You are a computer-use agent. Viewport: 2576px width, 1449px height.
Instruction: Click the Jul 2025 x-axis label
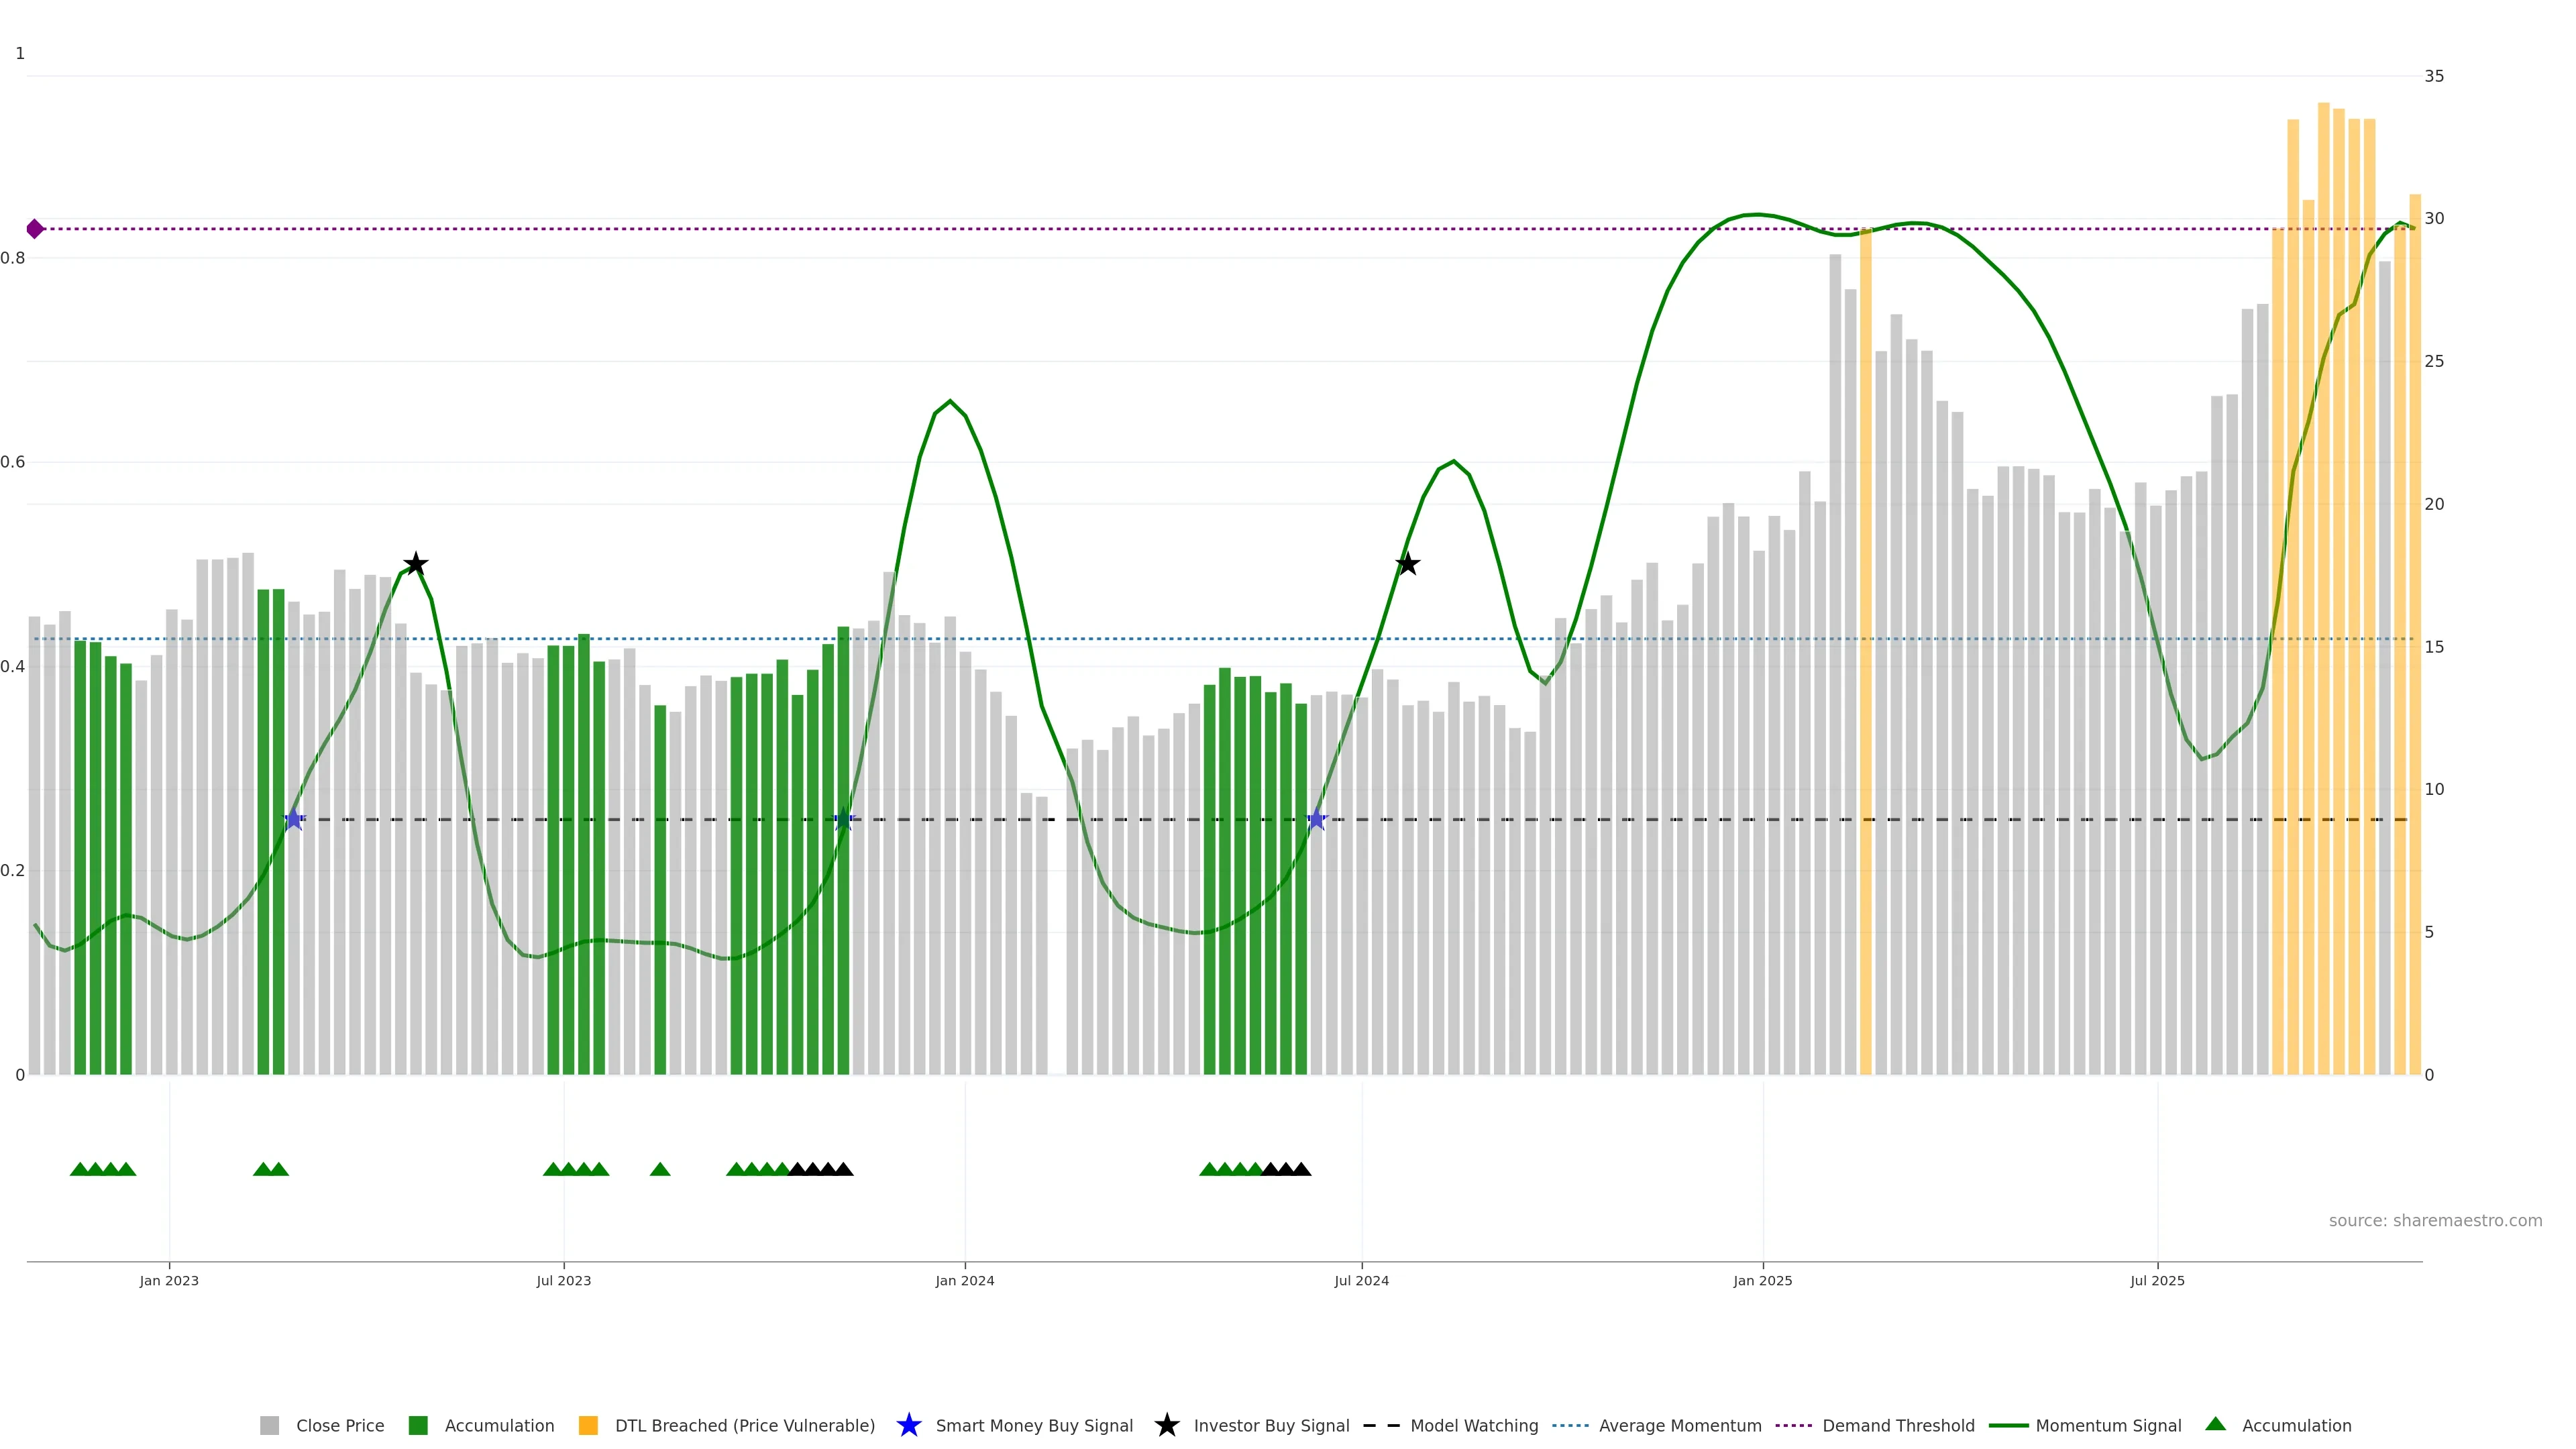tap(2157, 1281)
